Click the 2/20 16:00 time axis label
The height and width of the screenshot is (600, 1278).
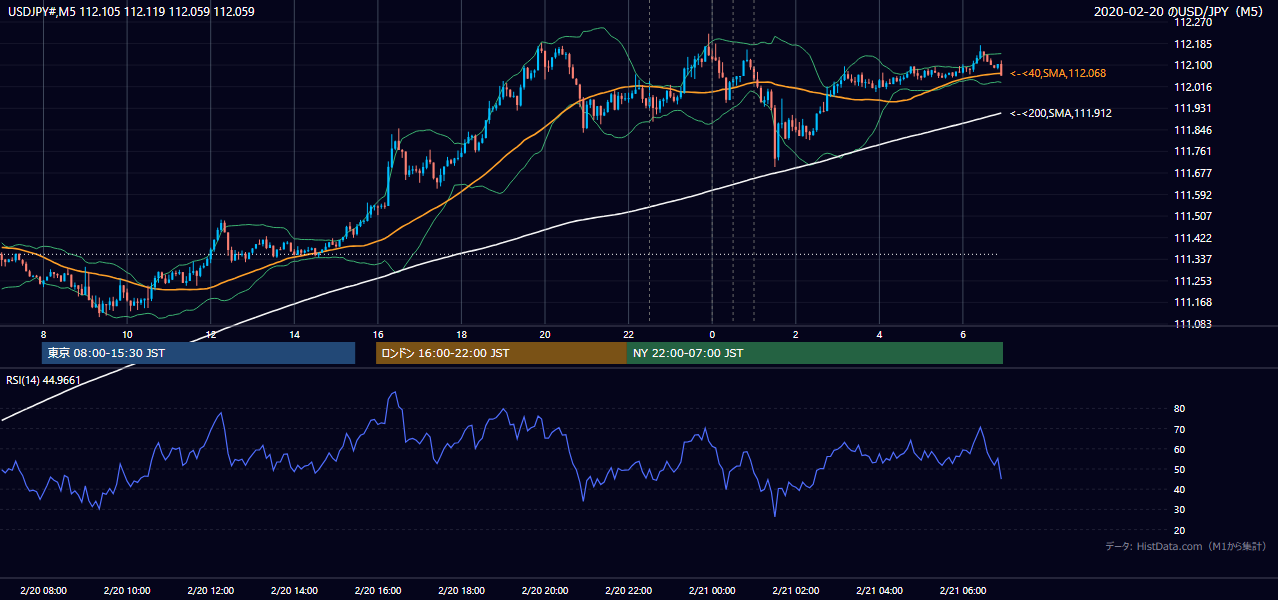[x=377, y=591]
